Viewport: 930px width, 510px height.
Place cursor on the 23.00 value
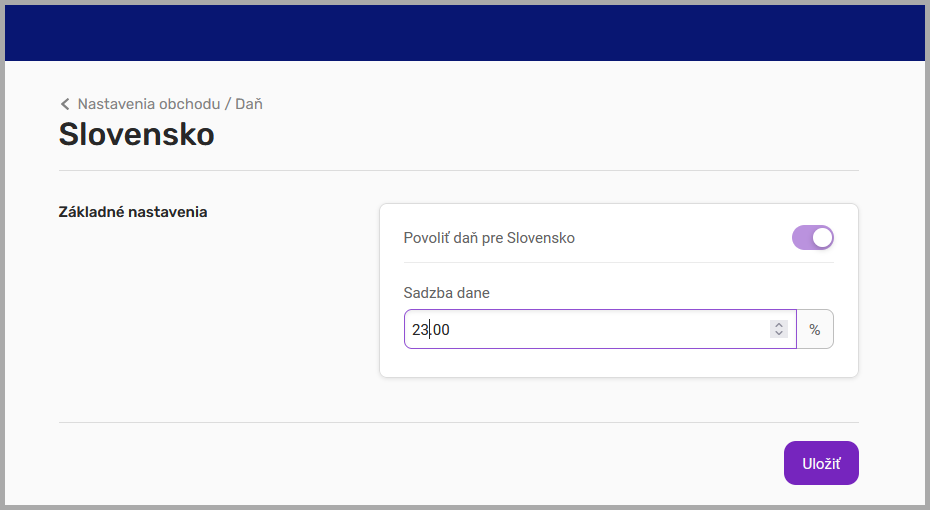point(431,329)
